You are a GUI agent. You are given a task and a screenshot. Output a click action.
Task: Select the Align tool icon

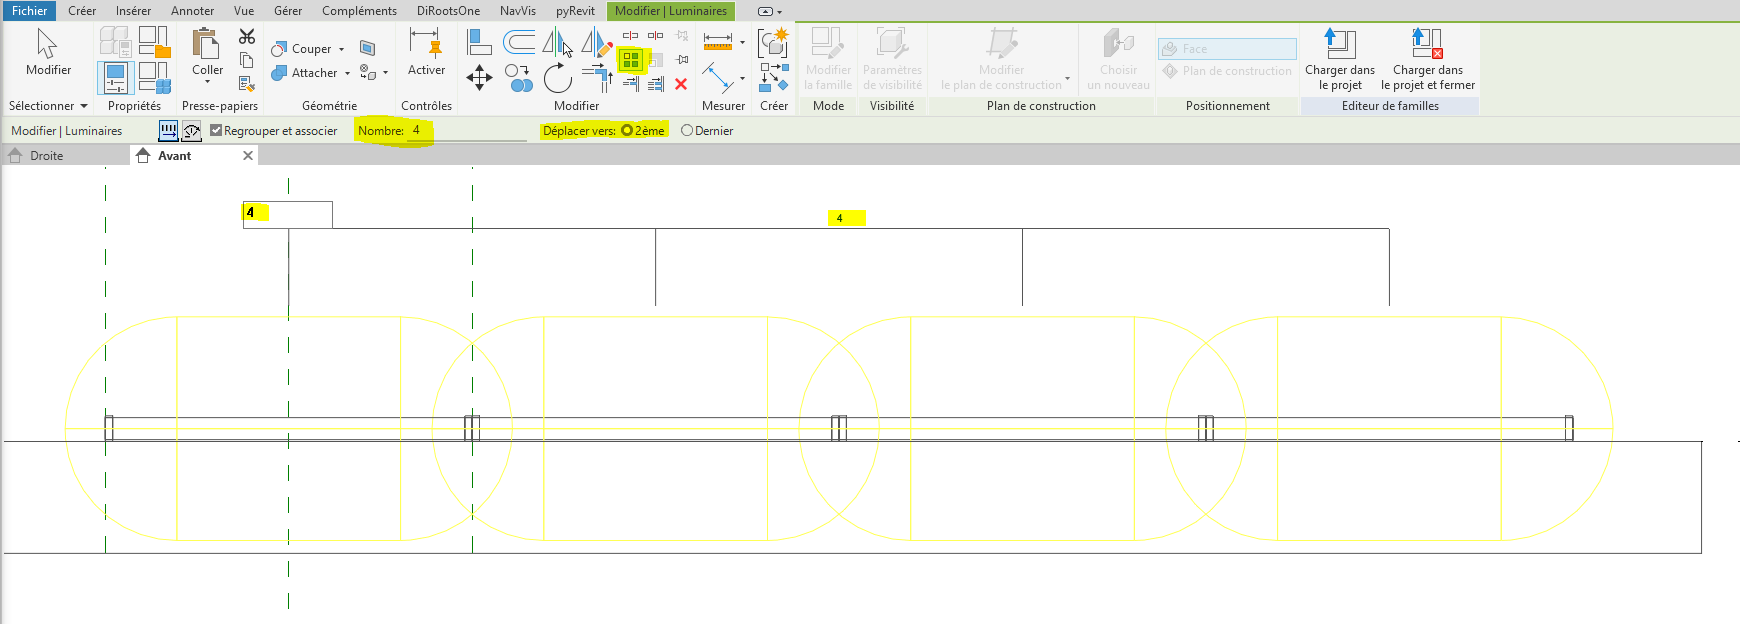[x=479, y=42]
